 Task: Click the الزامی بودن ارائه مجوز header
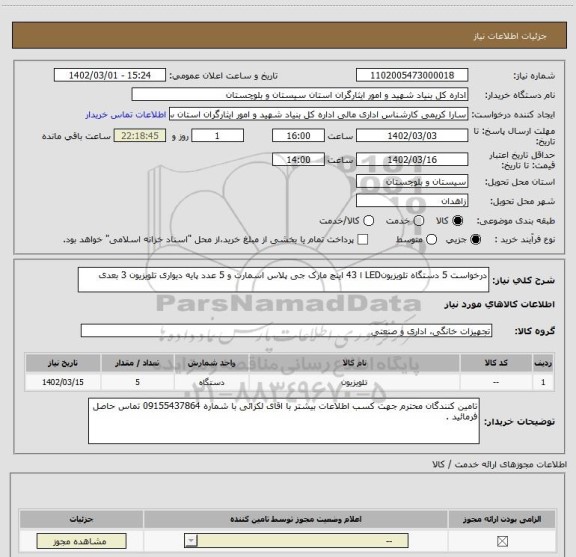[502, 519]
